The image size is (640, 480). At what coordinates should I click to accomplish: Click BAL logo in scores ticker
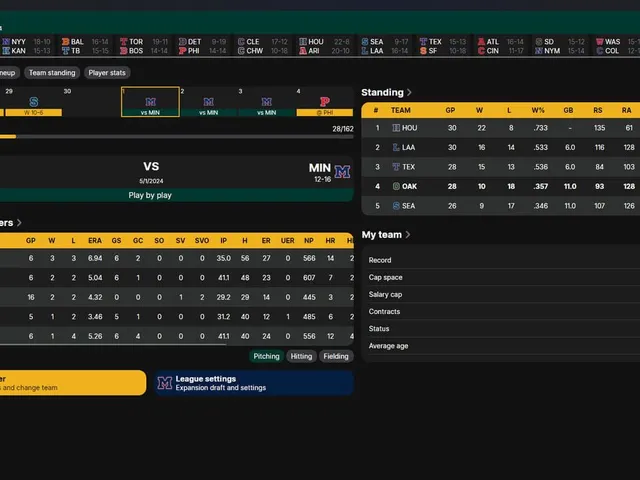65,42
